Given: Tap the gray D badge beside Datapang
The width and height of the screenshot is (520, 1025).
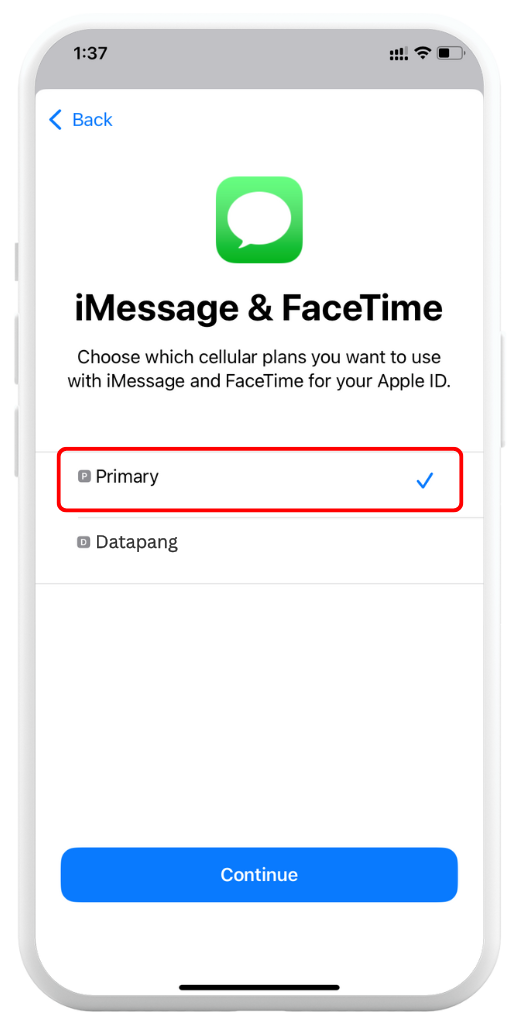Looking at the screenshot, I should pyautogui.click(x=84, y=542).
